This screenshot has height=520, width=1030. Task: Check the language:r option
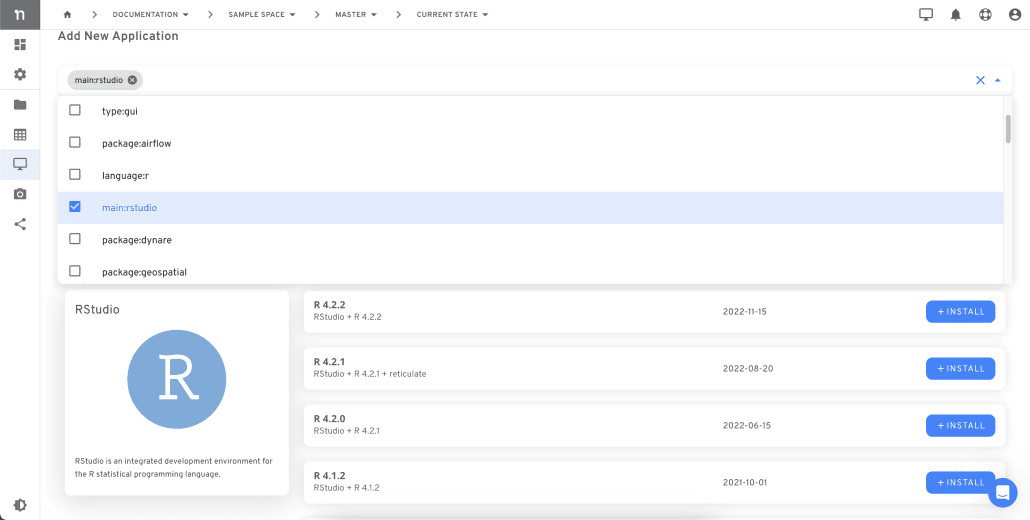coord(75,175)
